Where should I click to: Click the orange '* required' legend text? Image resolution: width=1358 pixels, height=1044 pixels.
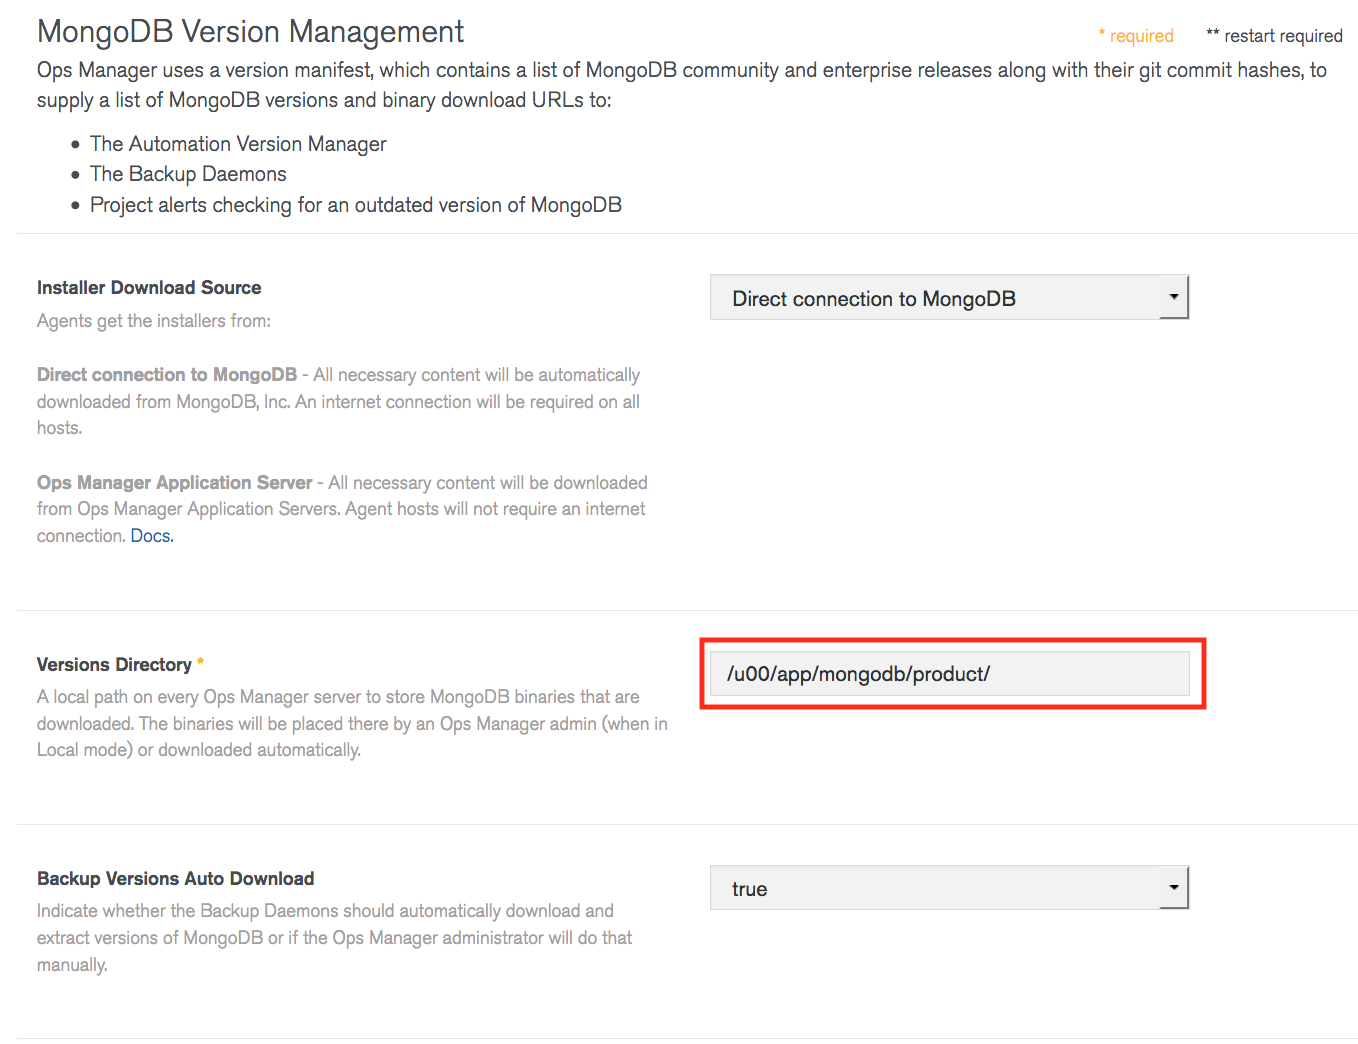coord(1136,36)
